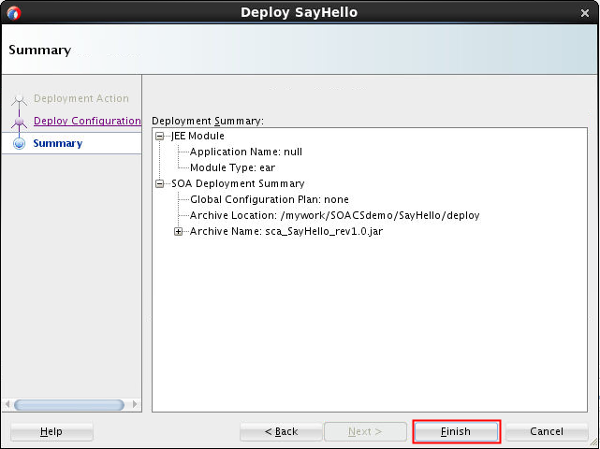Select the Module Type: ear entry
Screen dimensions: 600x449
[x=231, y=168]
